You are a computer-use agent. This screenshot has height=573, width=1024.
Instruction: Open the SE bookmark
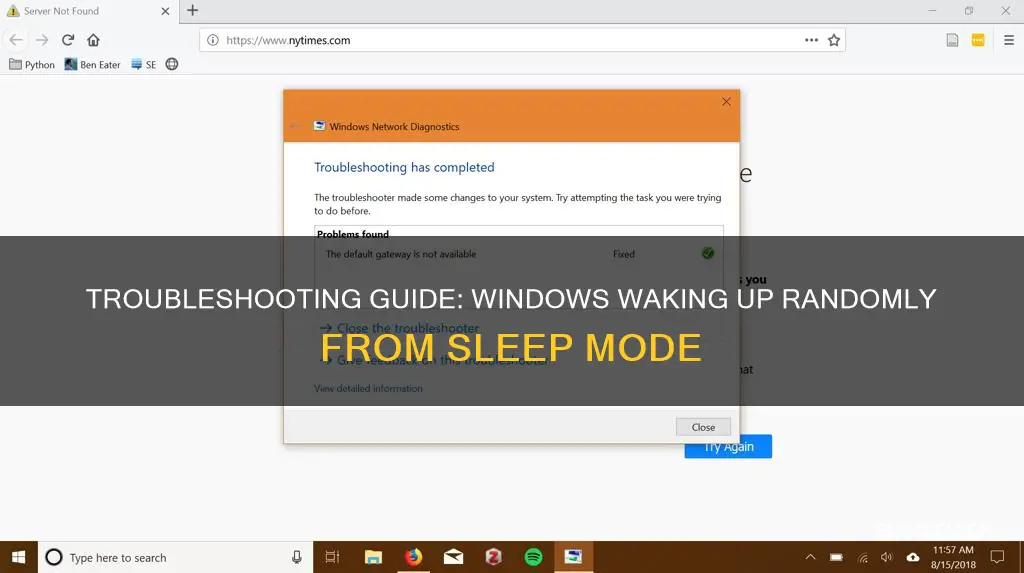(144, 64)
